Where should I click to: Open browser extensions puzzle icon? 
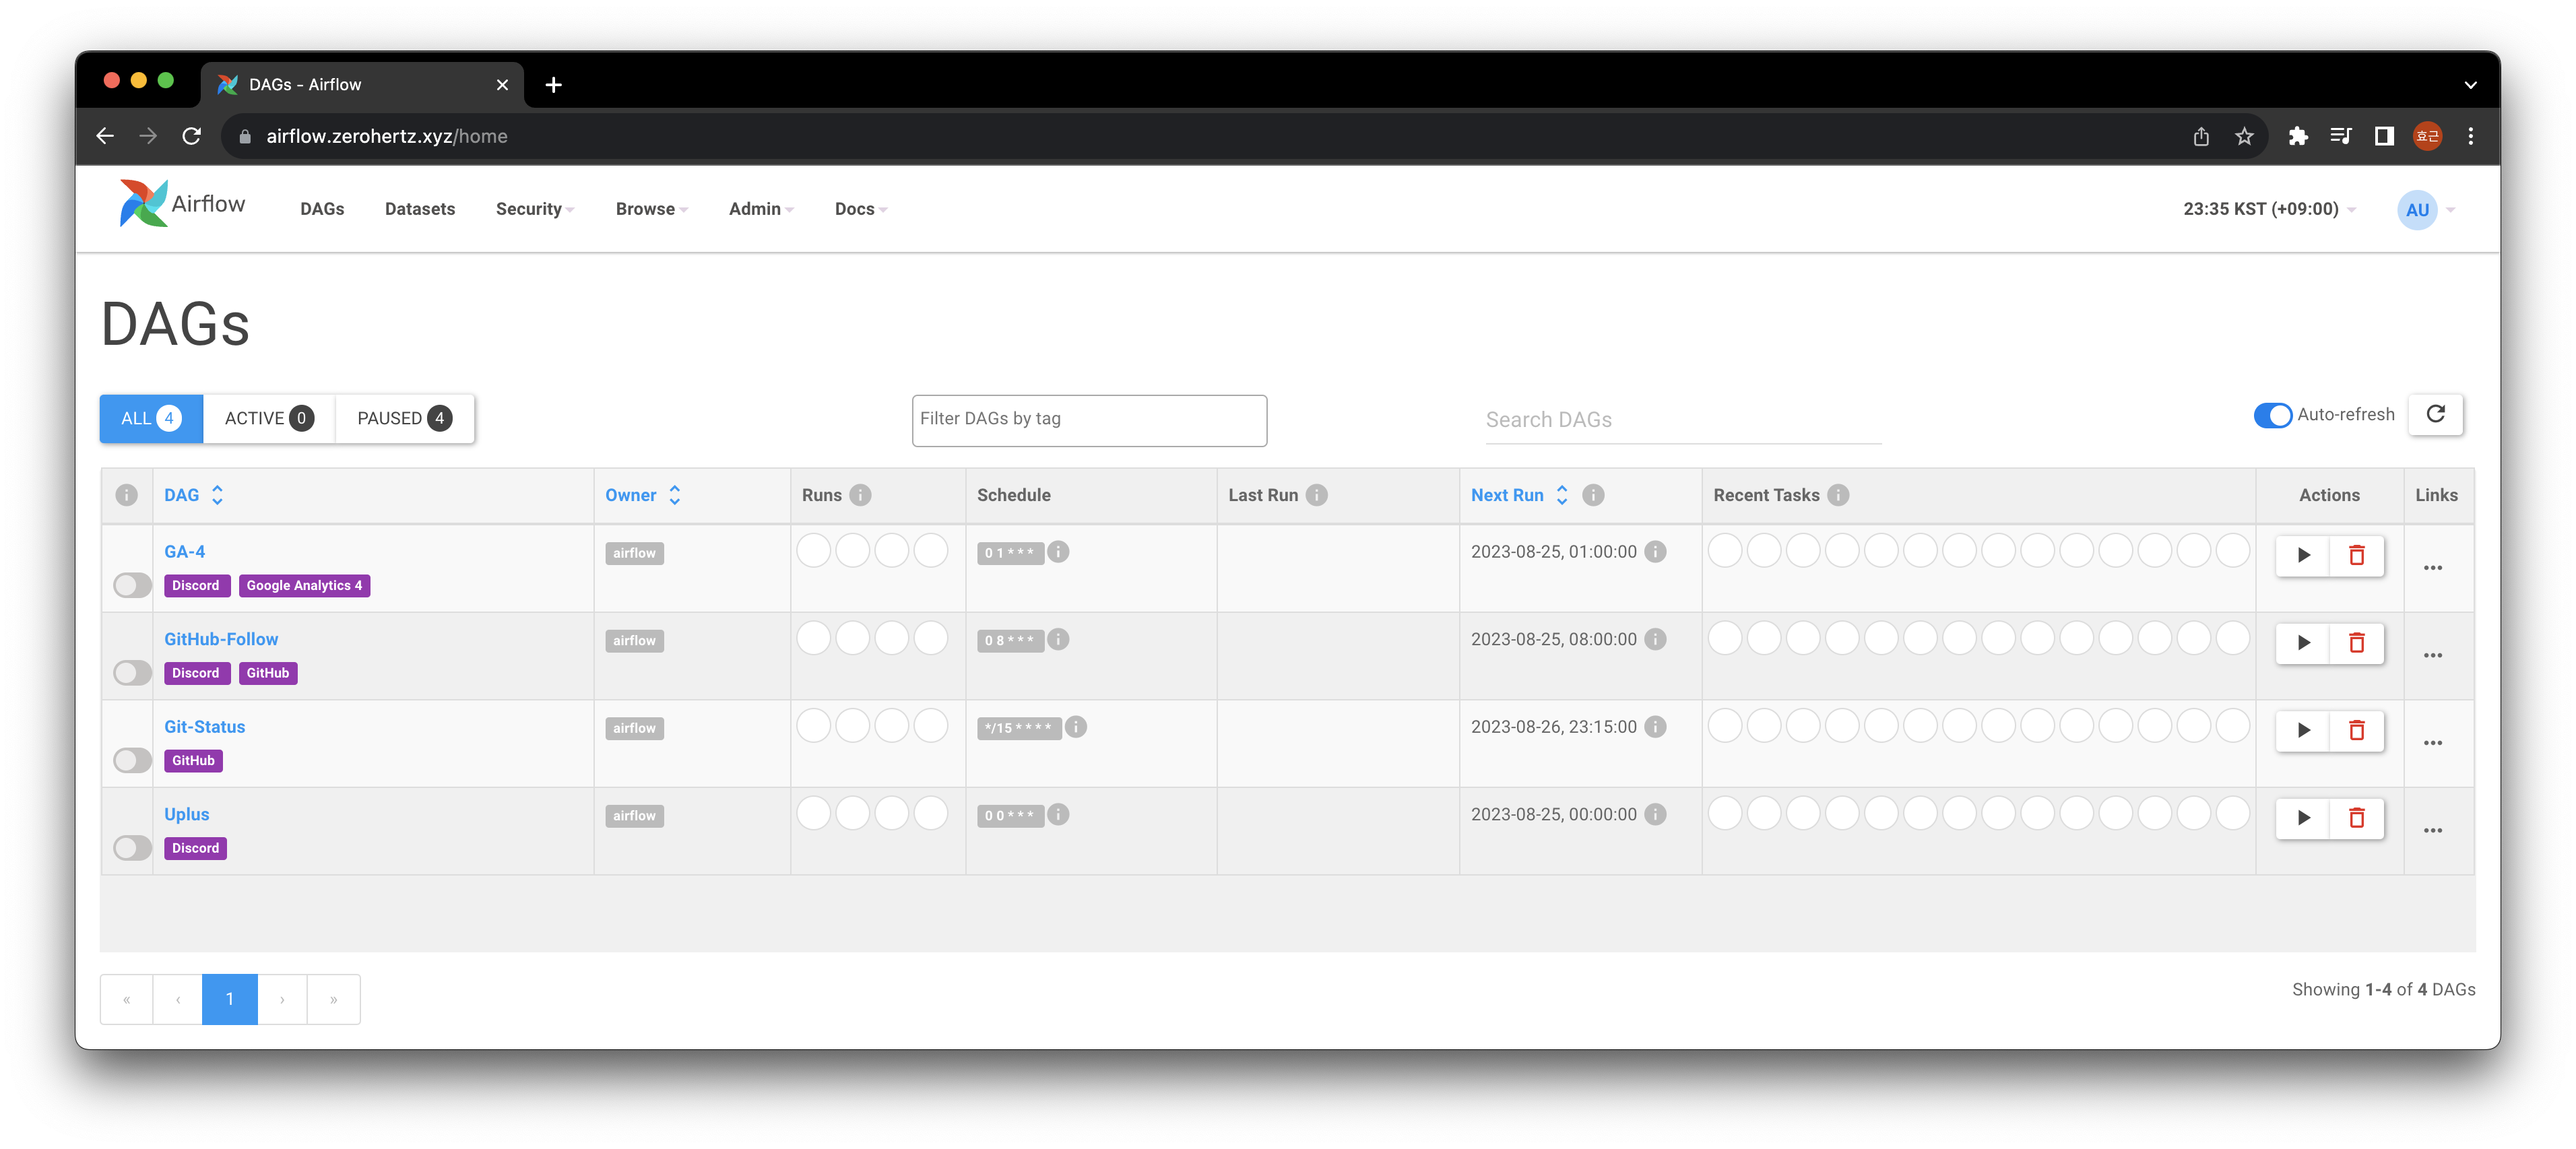[2297, 136]
